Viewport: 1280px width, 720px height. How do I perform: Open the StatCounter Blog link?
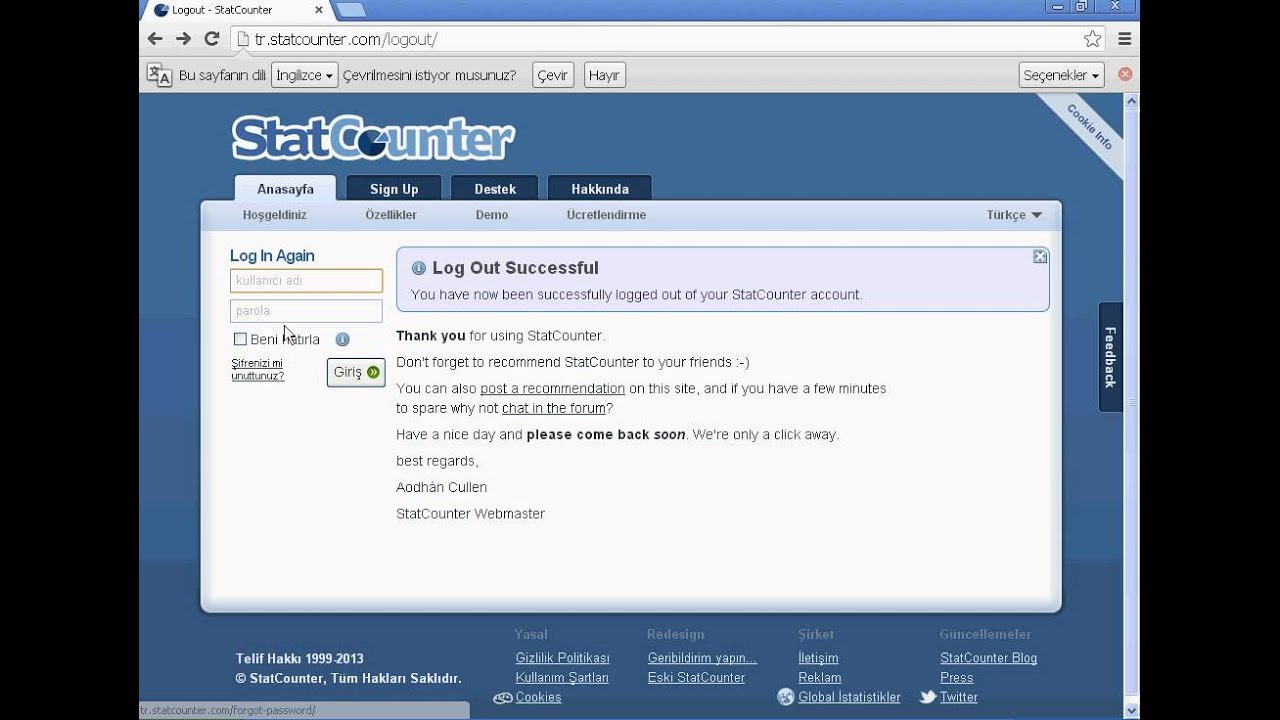(x=988, y=658)
